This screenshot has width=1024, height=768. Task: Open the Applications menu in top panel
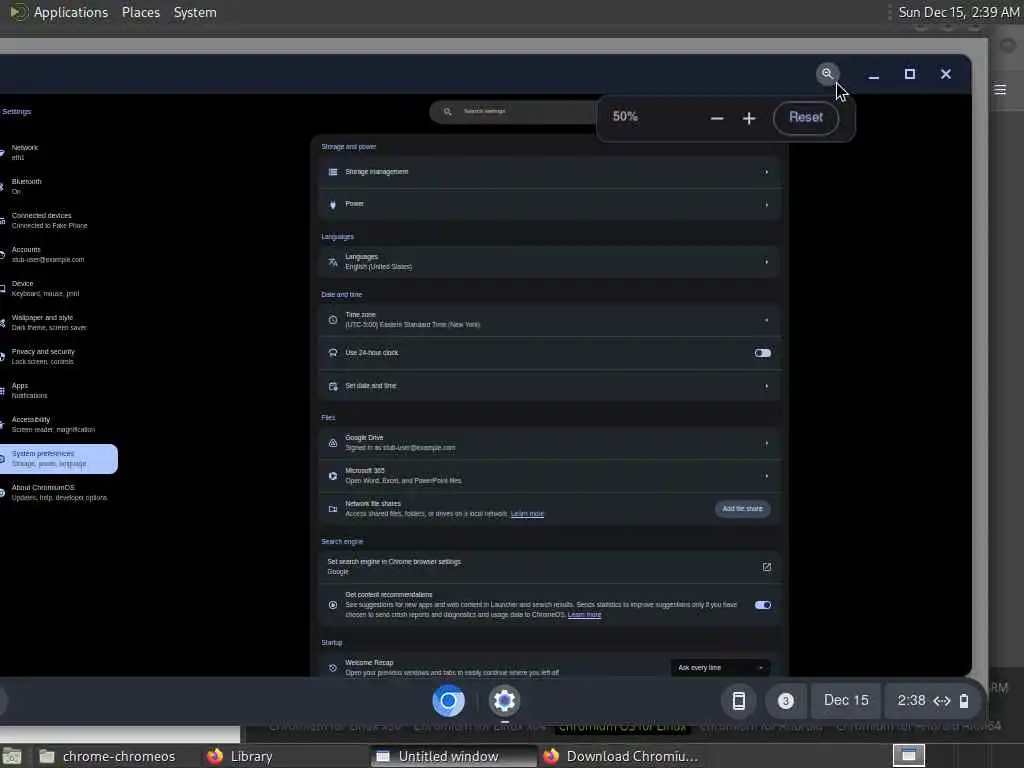(71, 12)
